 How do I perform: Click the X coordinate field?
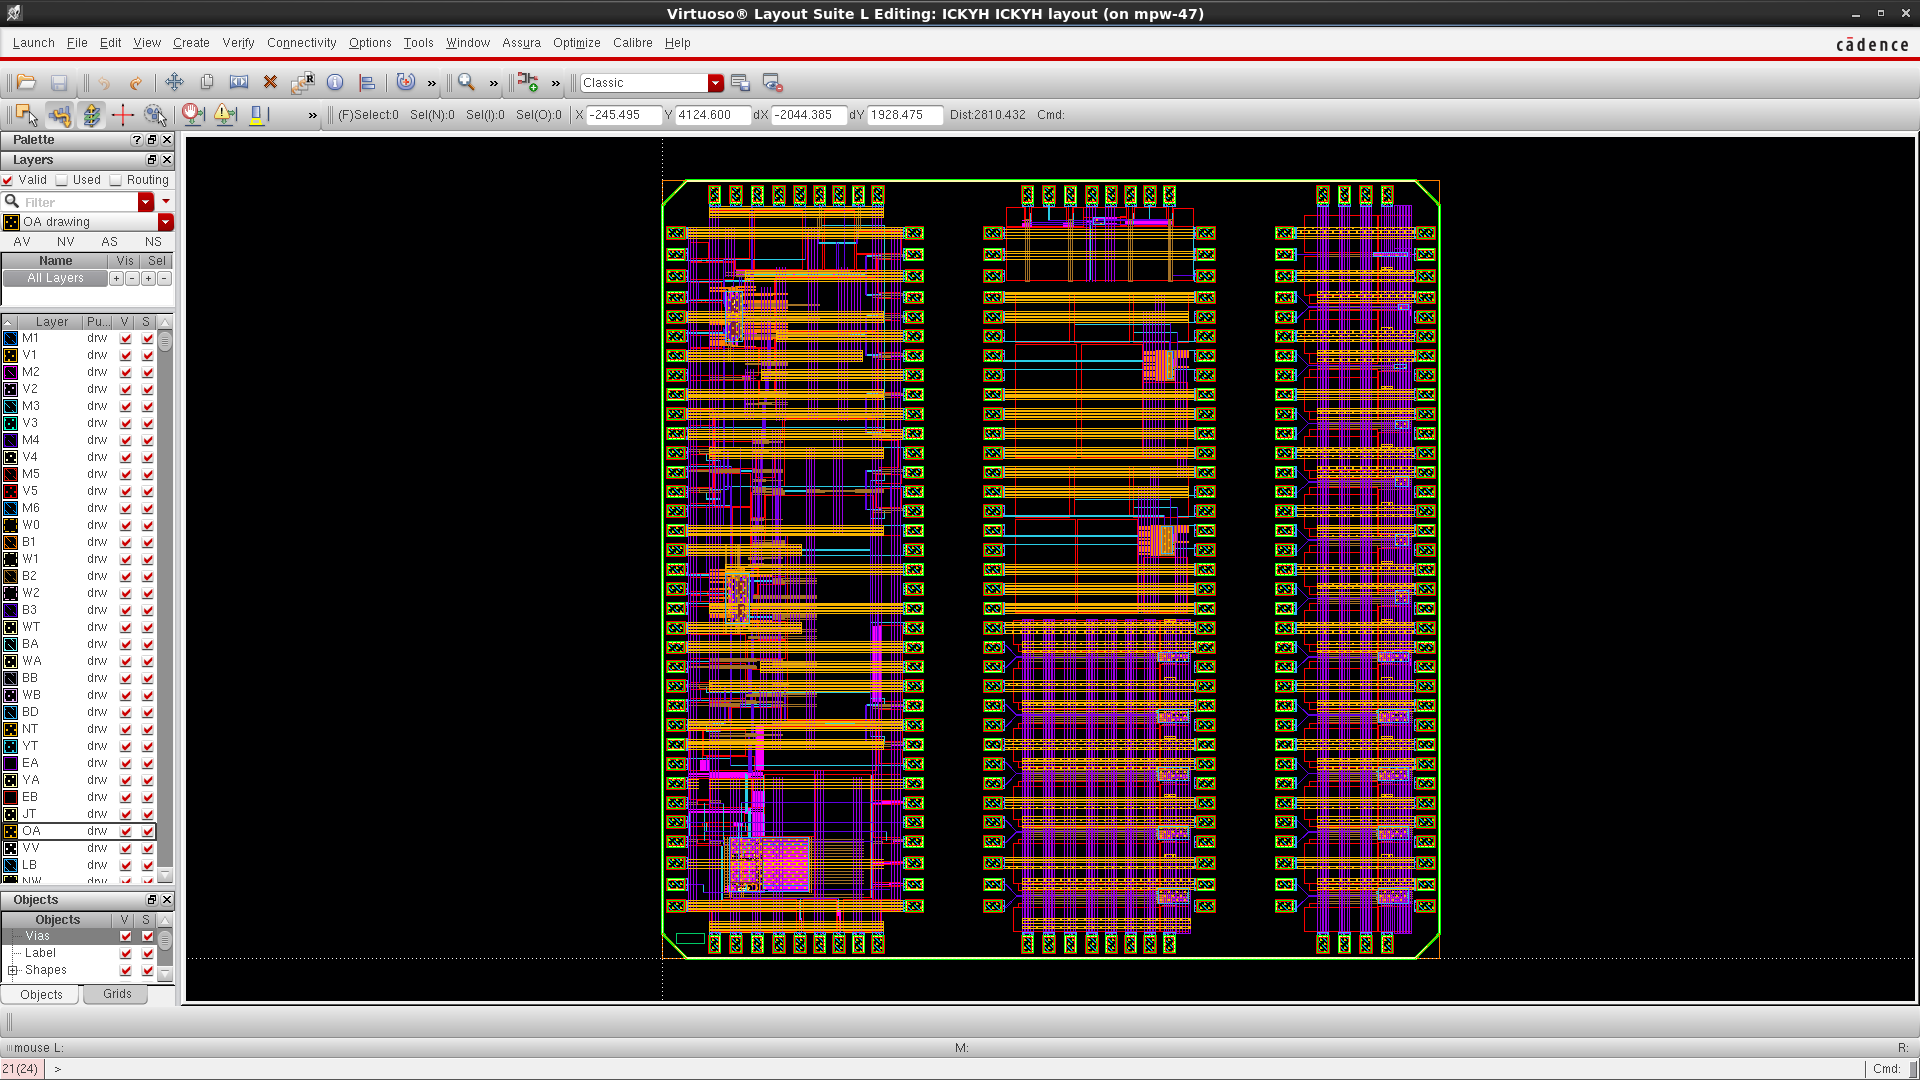[x=623, y=115]
